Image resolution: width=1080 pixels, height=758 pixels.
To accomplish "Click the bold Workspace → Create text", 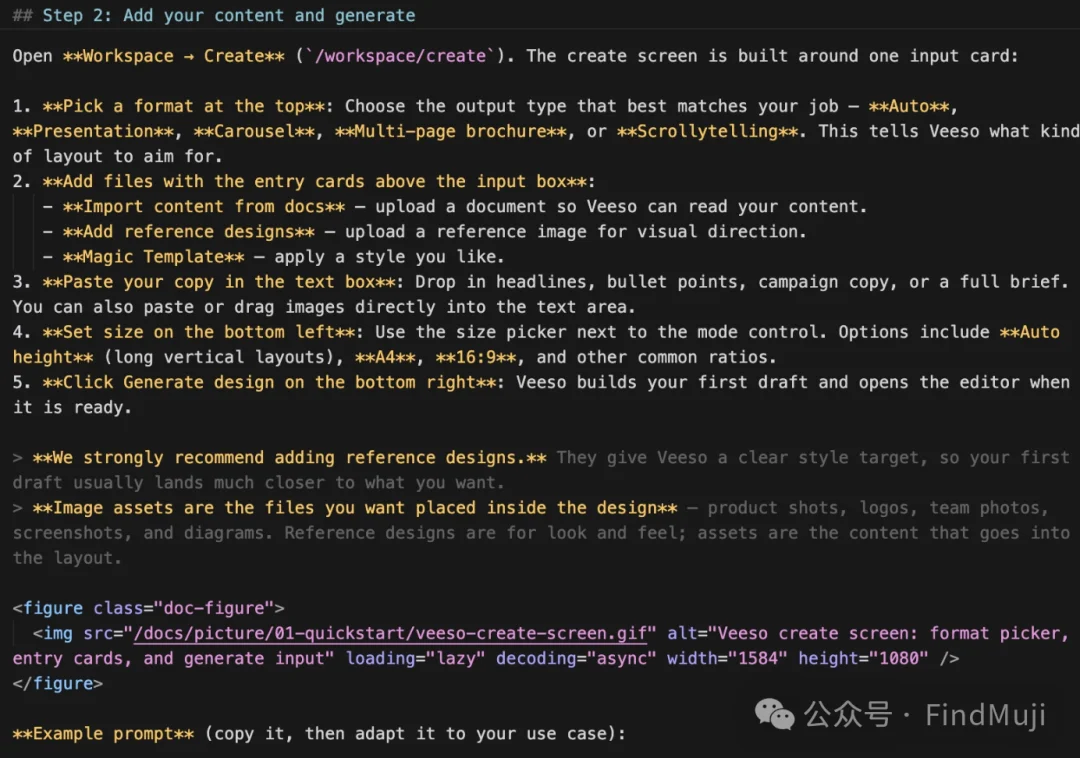I will (x=174, y=56).
